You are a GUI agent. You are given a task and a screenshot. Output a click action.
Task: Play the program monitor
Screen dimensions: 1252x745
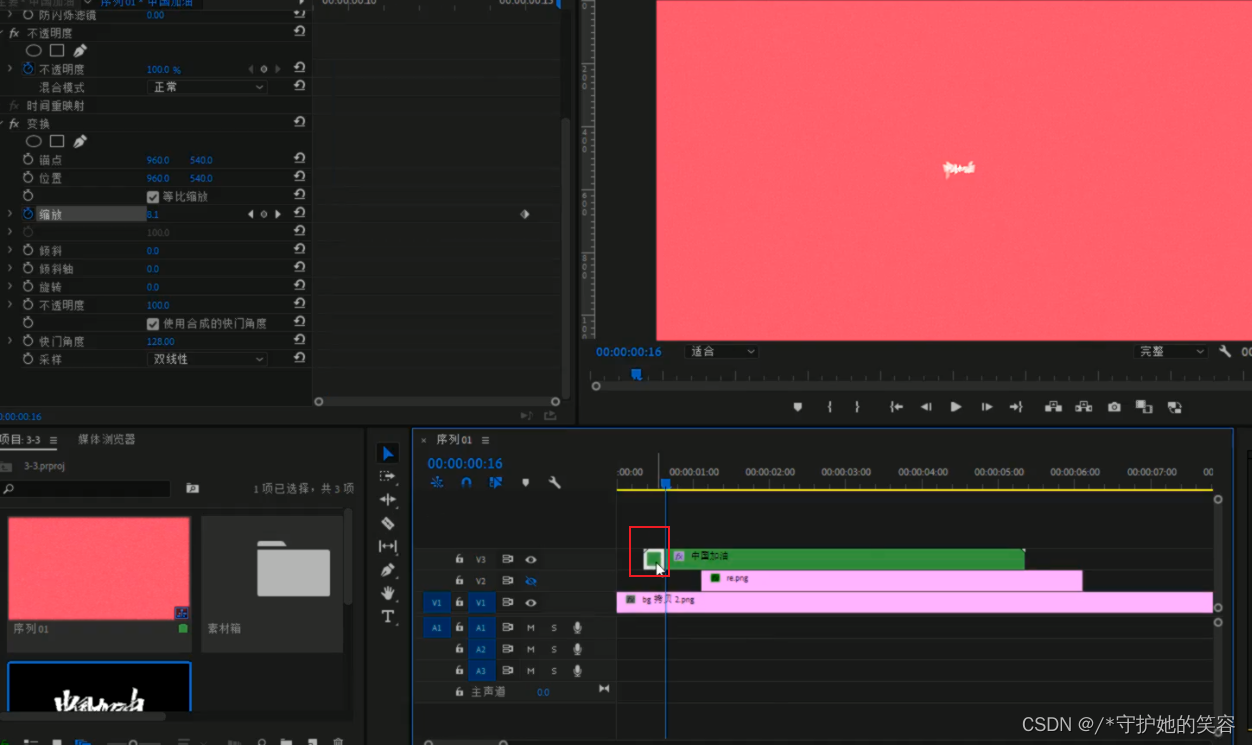tap(956, 407)
